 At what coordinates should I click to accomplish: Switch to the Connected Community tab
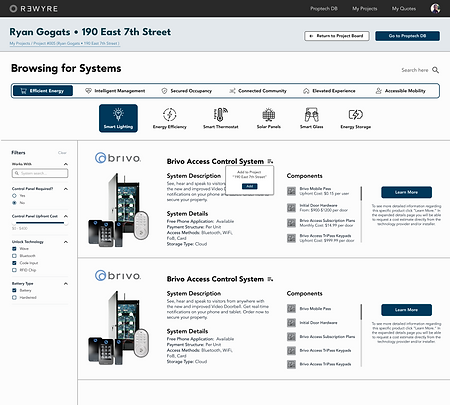(x=258, y=91)
